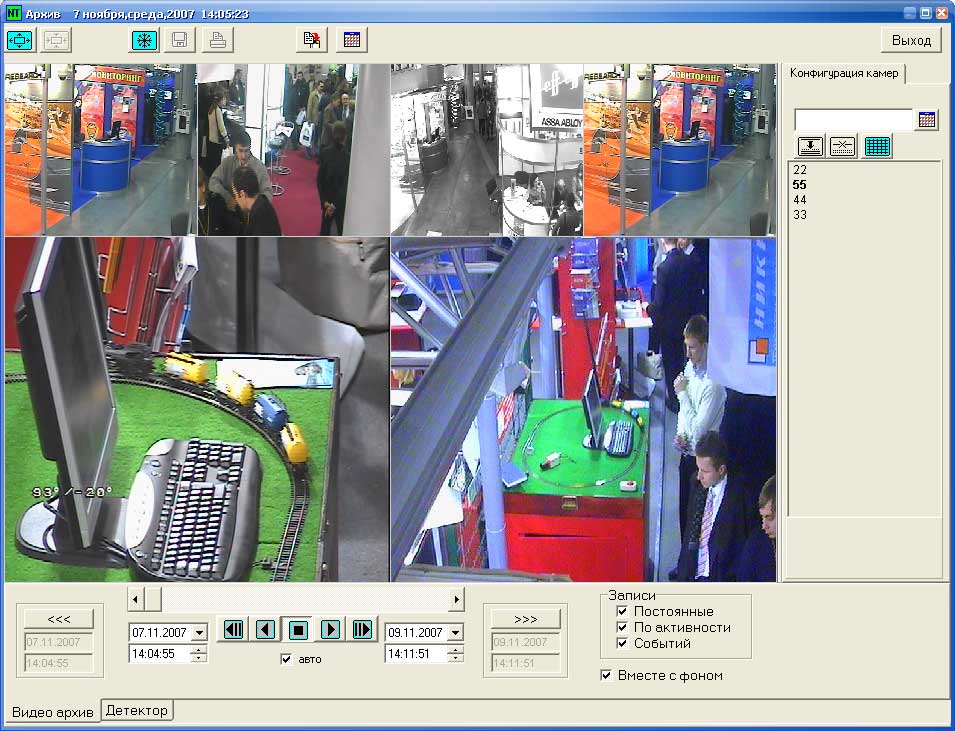Click the printer icon in toolbar
The width and height of the screenshot is (955, 731).
click(x=217, y=40)
